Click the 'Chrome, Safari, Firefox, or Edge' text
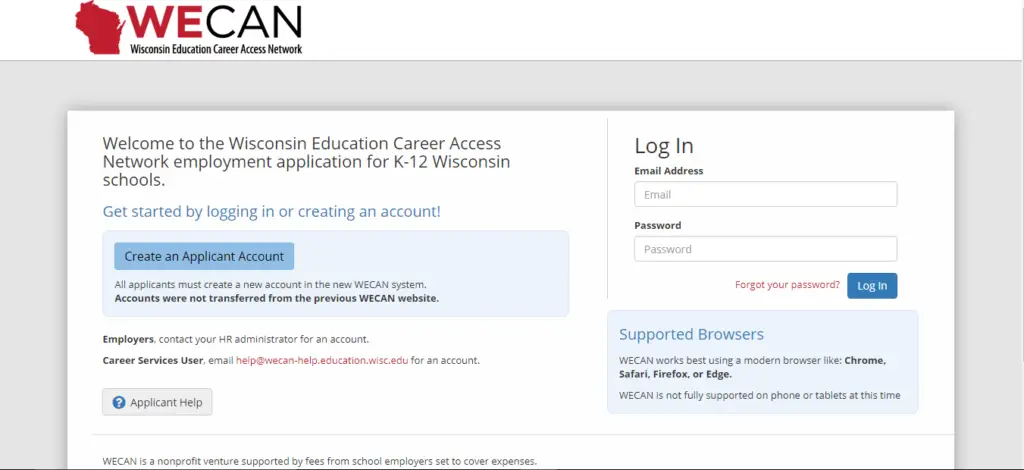The height and width of the screenshot is (470, 1024). point(752,368)
